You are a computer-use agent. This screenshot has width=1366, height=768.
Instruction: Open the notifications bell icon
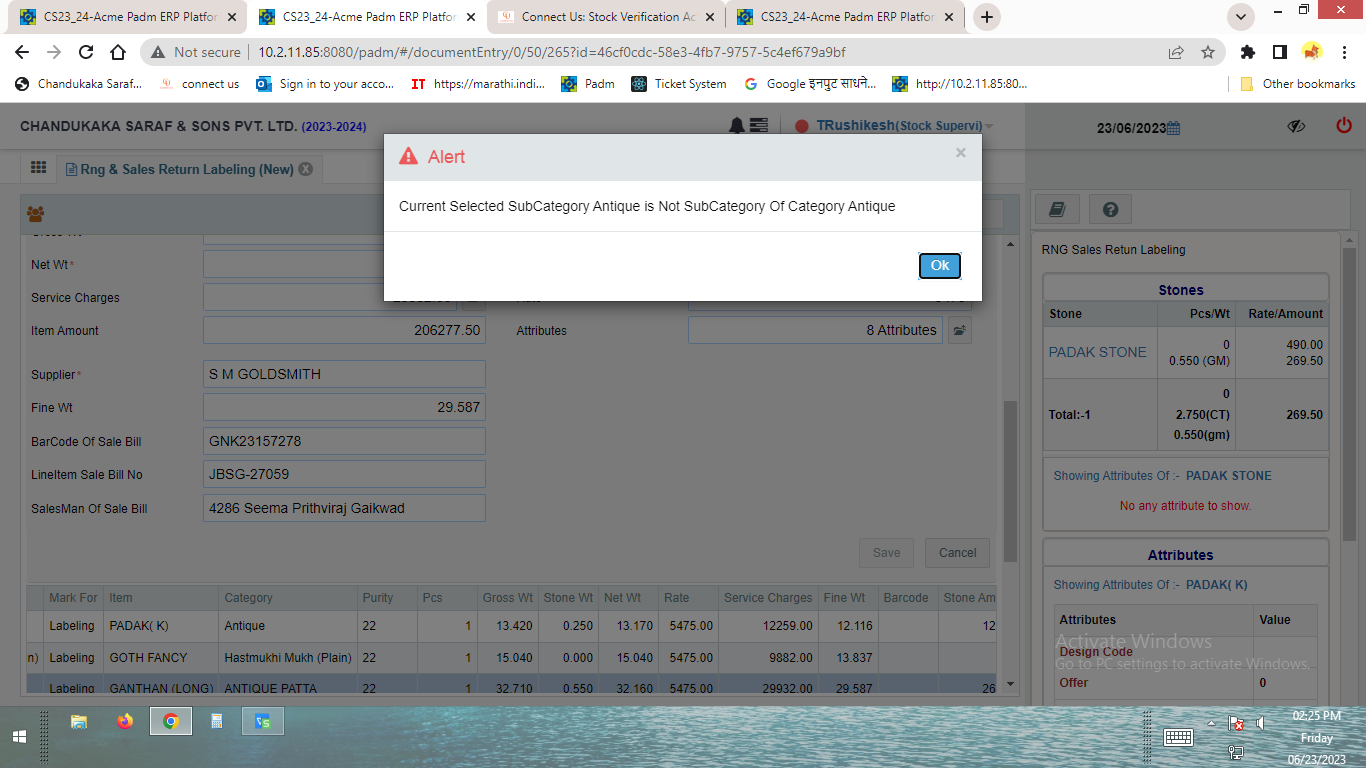click(x=737, y=126)
